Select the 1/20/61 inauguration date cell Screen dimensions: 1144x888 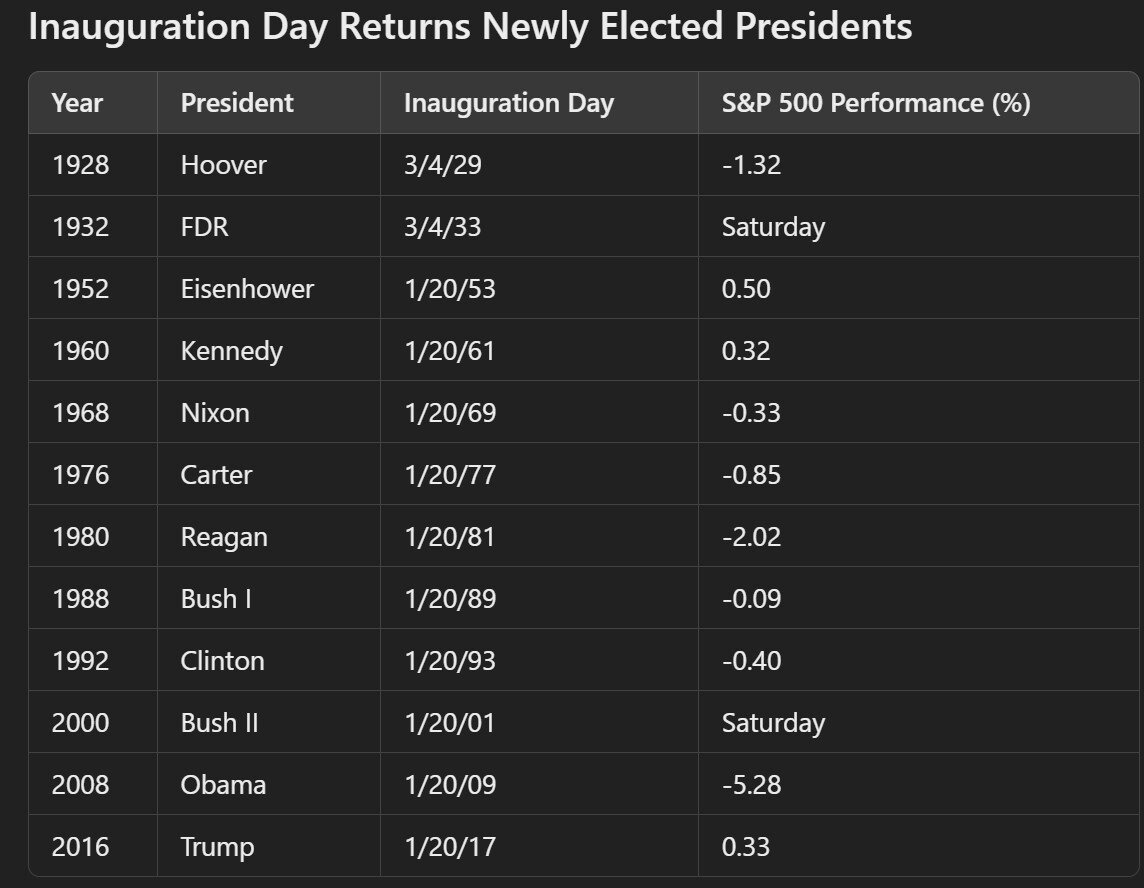[449, 351]
